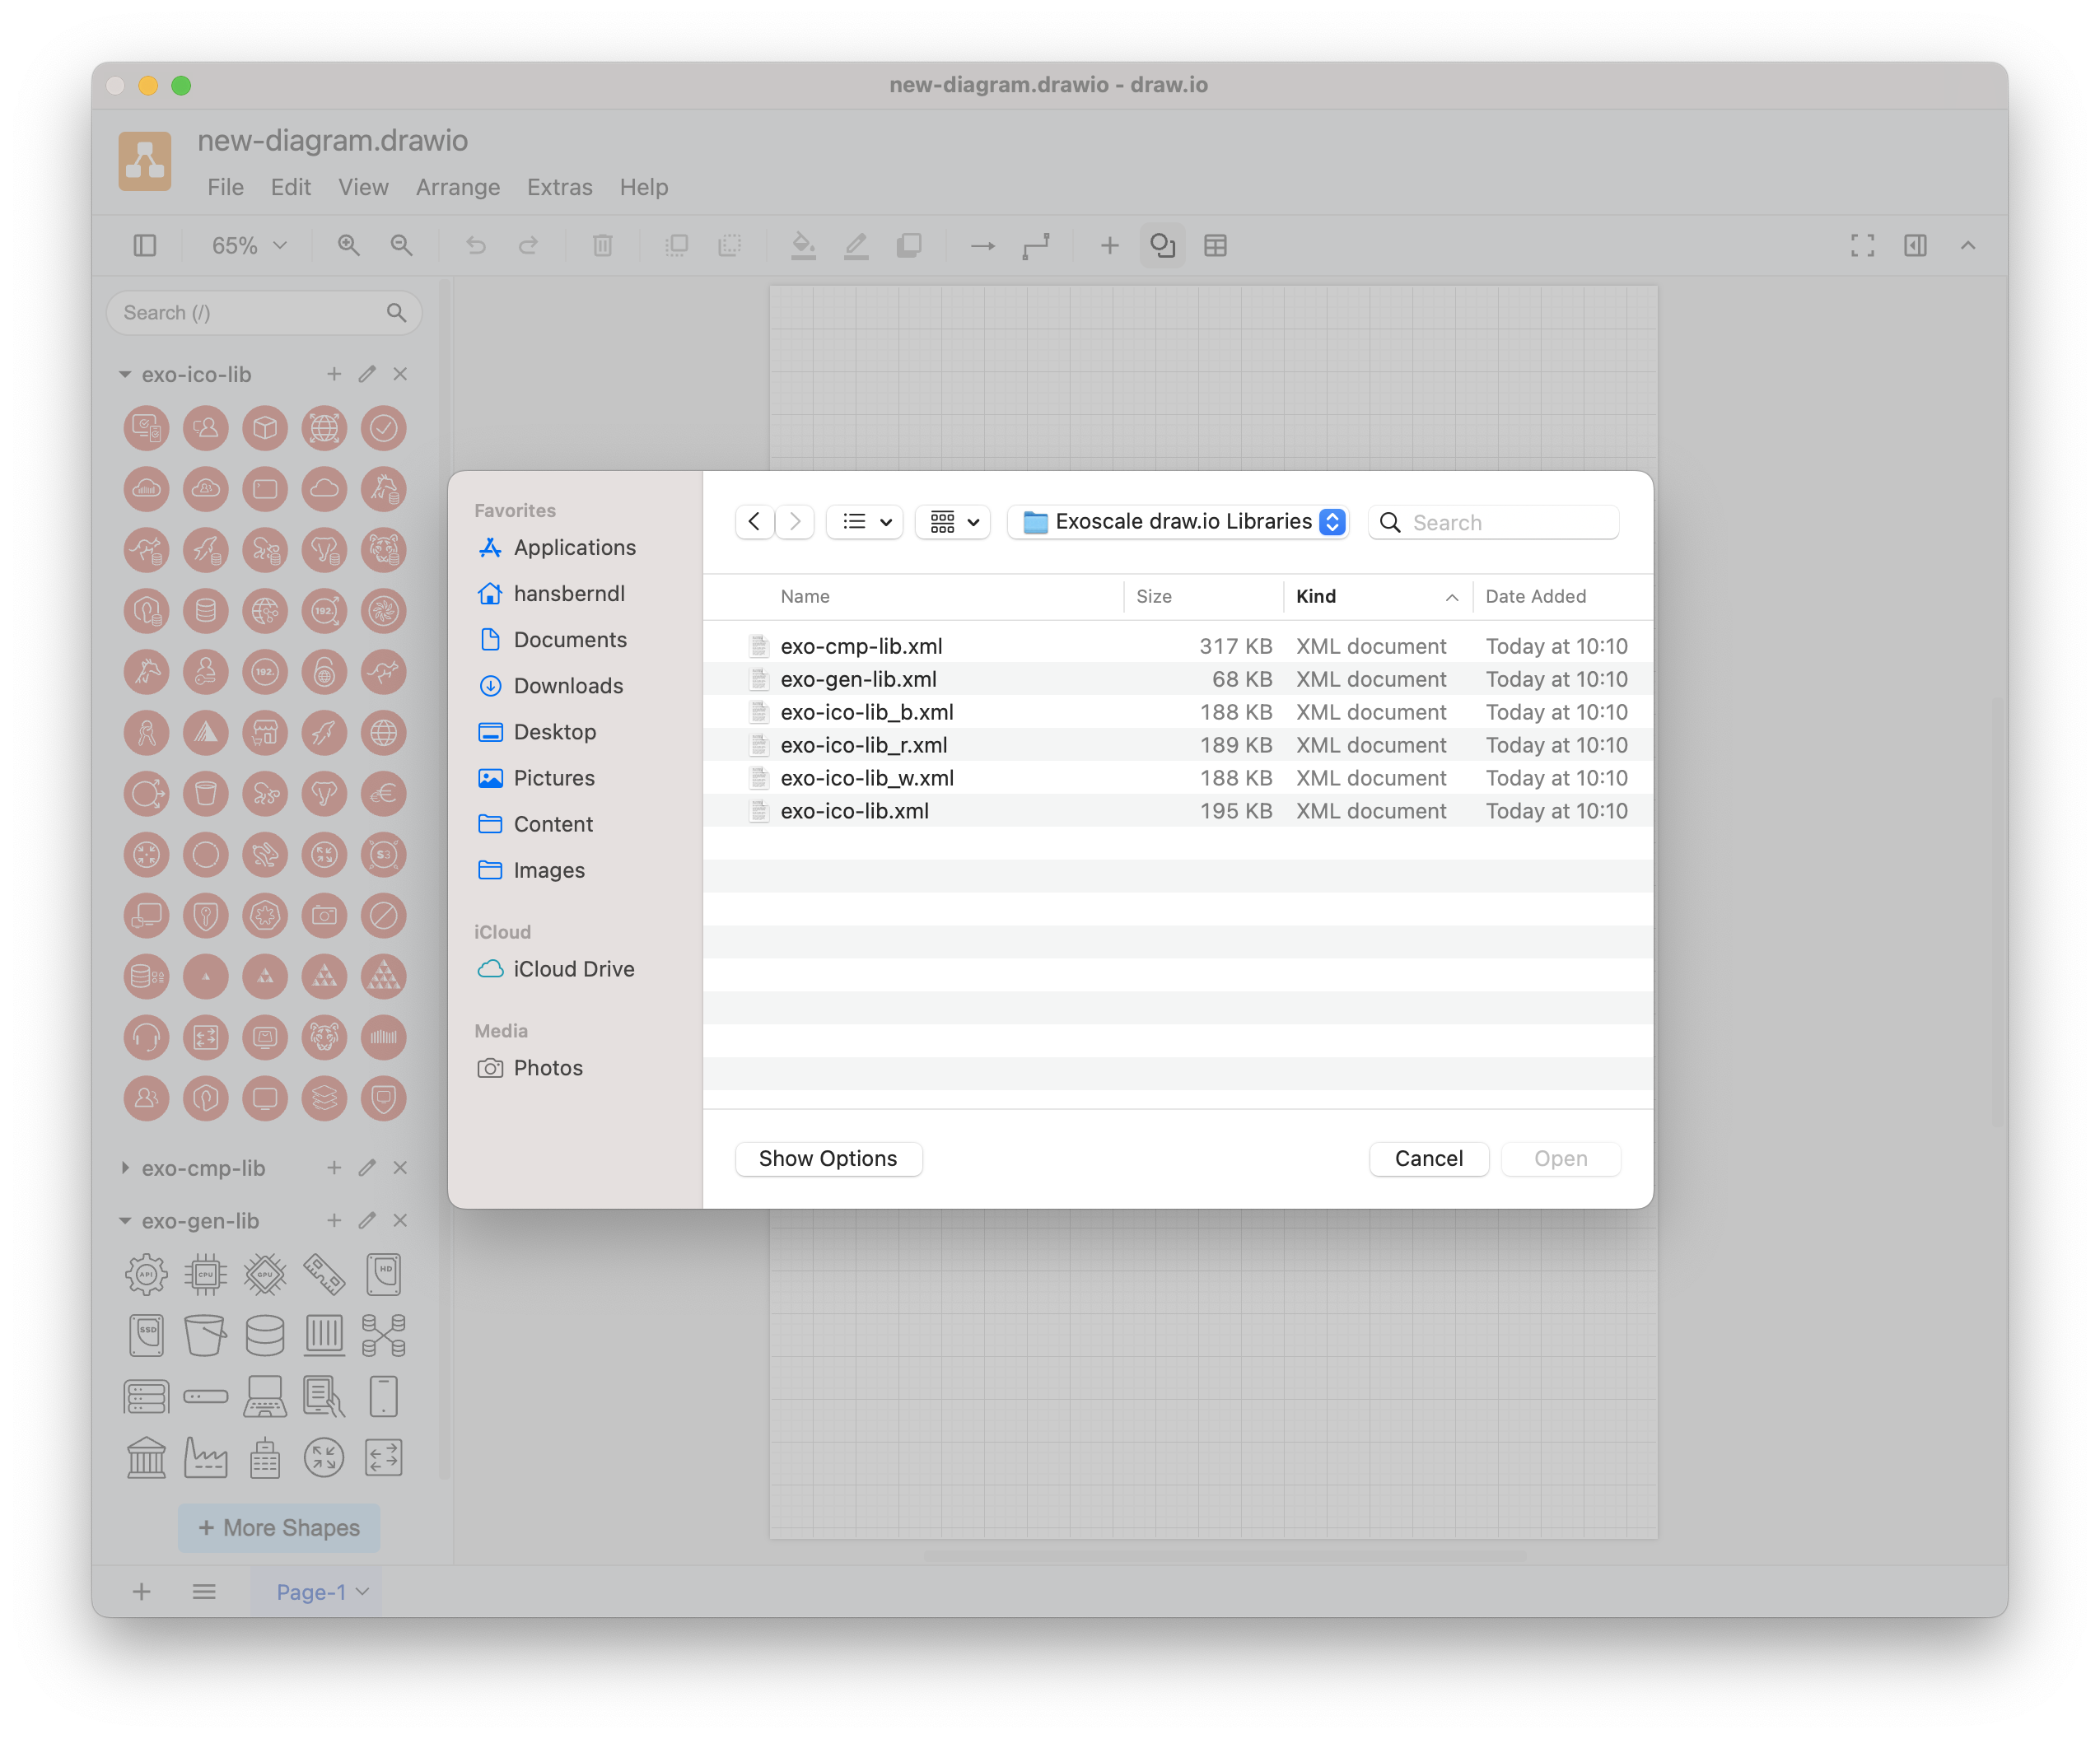Click the shadow toggle icon
2100x1739 pixels.
(x=909, y=245)
